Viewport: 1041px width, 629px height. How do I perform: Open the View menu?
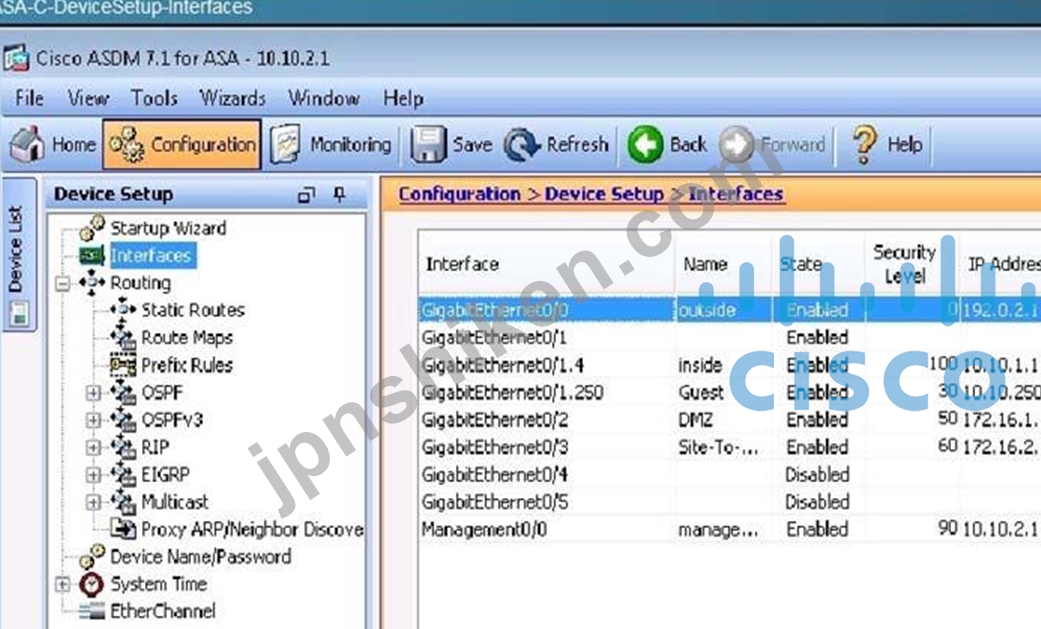pos(88,98)
